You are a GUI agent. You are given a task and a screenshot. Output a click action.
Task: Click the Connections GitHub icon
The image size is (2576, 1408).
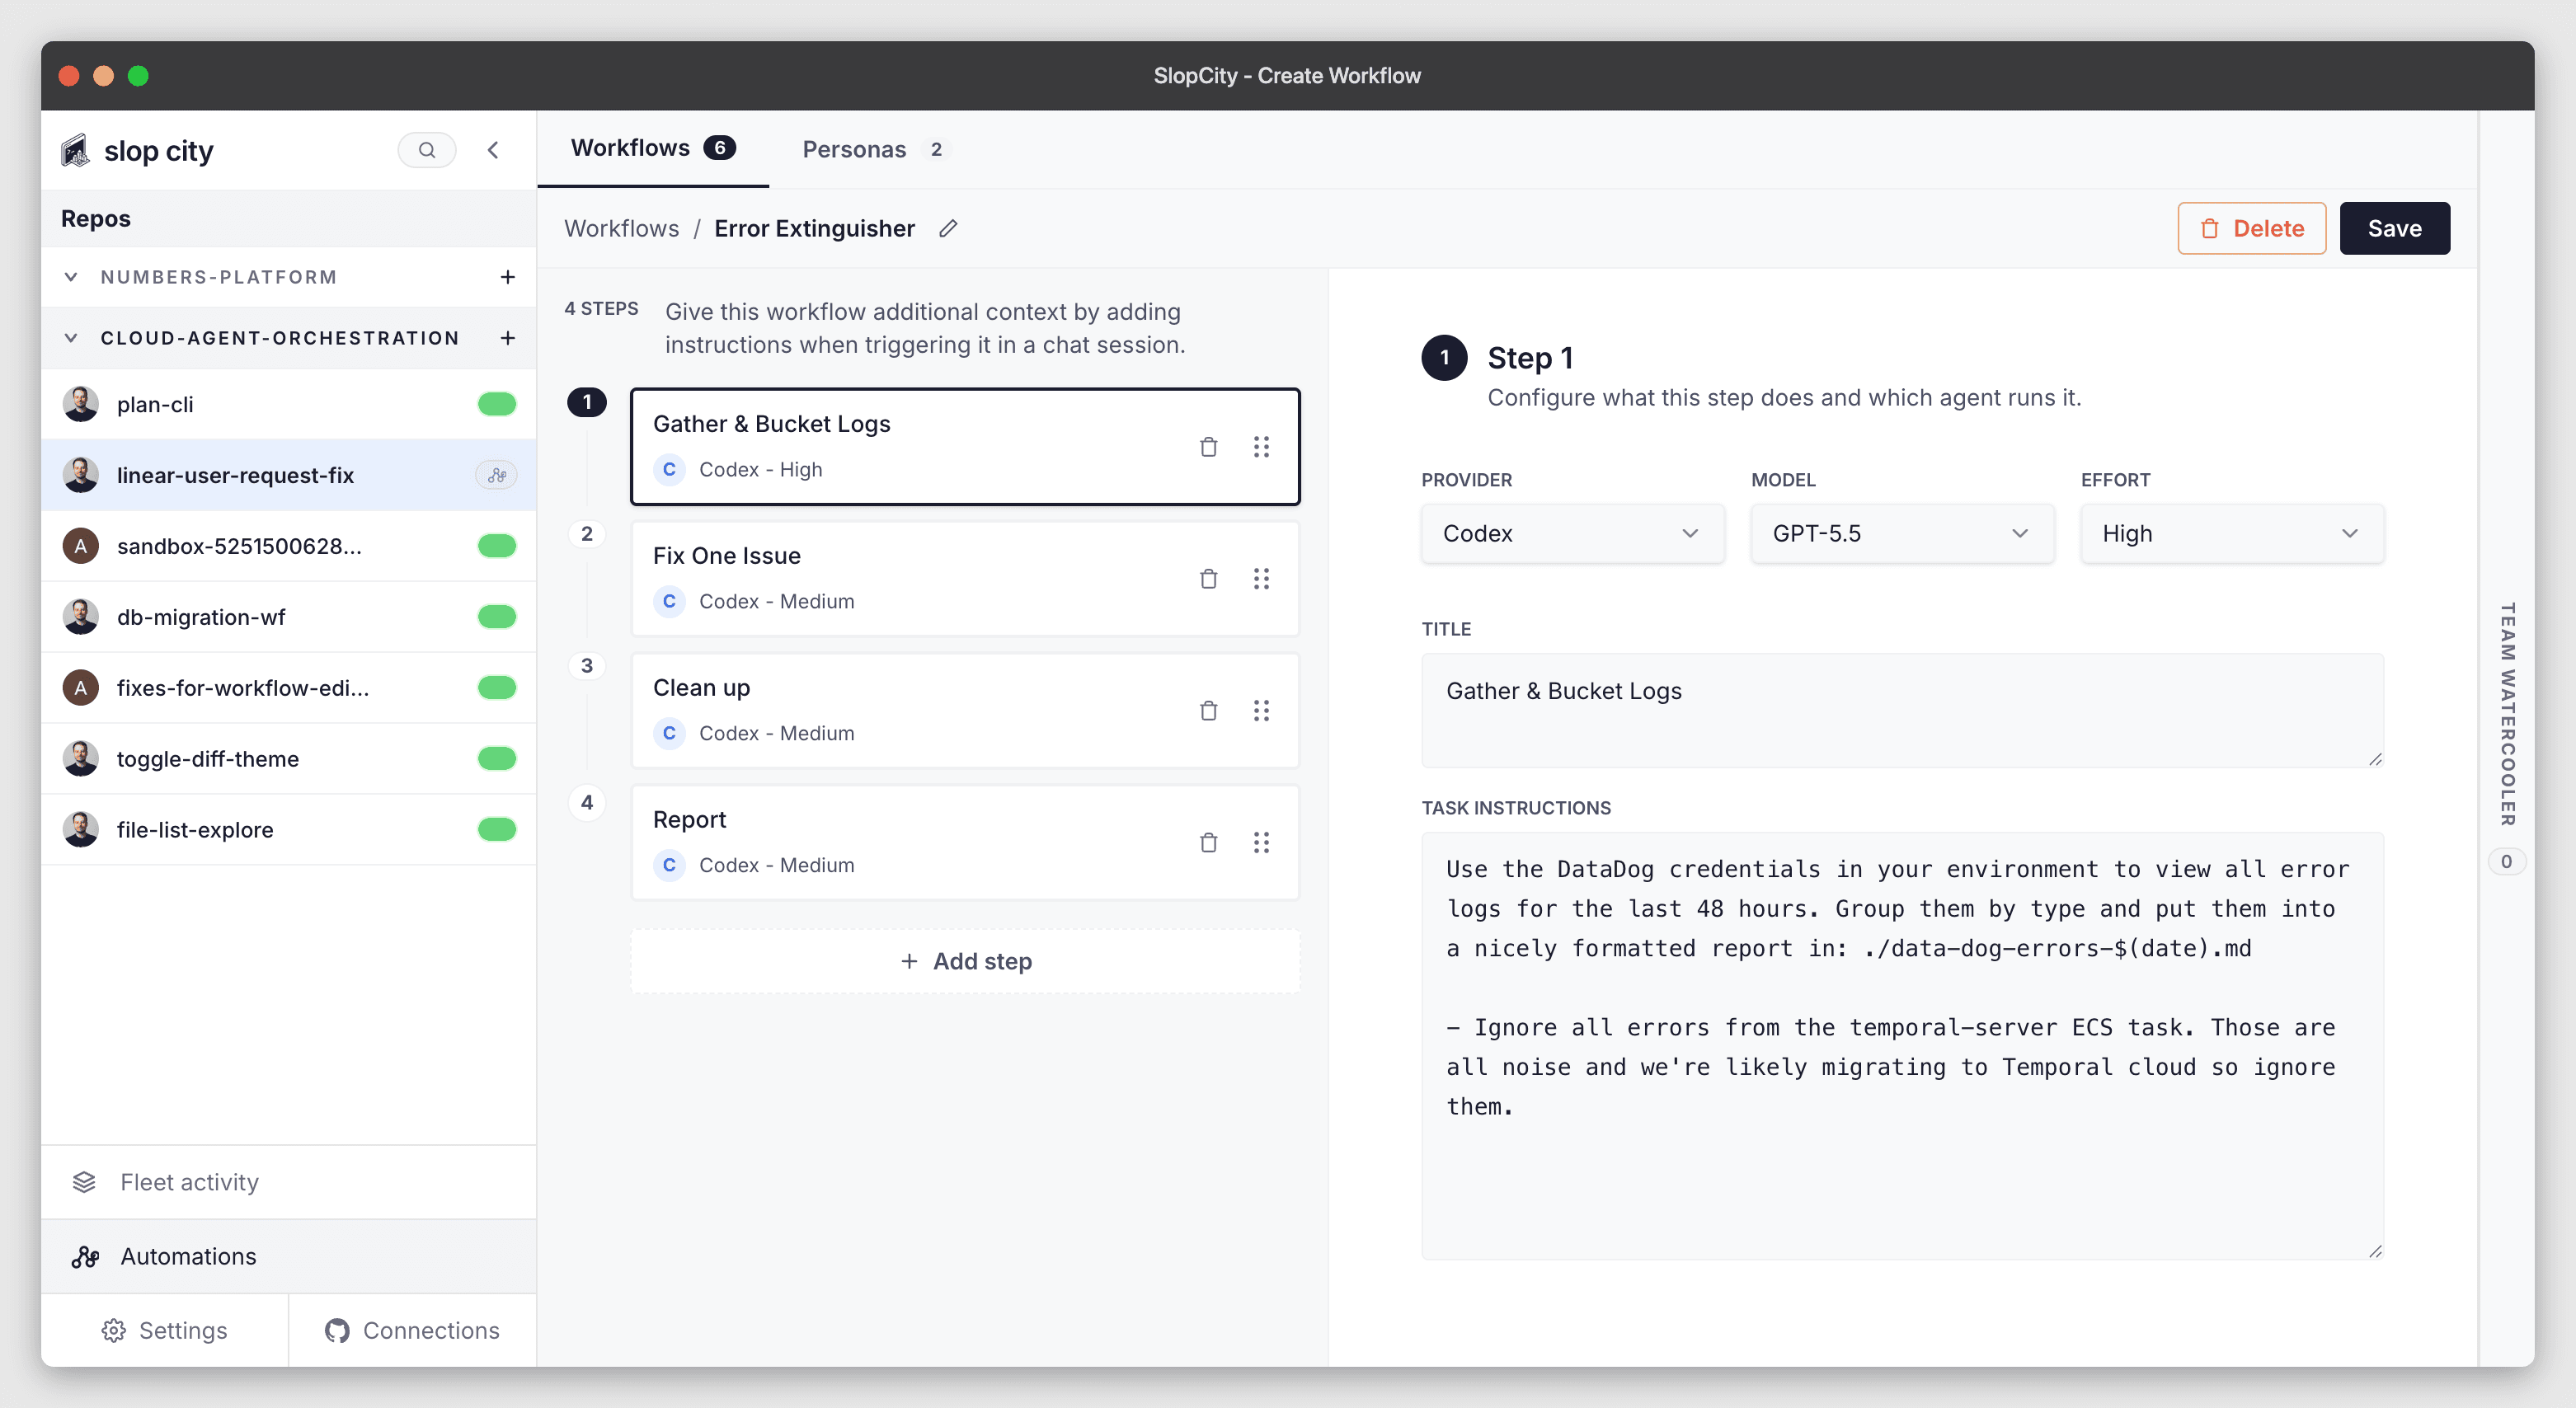(337, 1330)
